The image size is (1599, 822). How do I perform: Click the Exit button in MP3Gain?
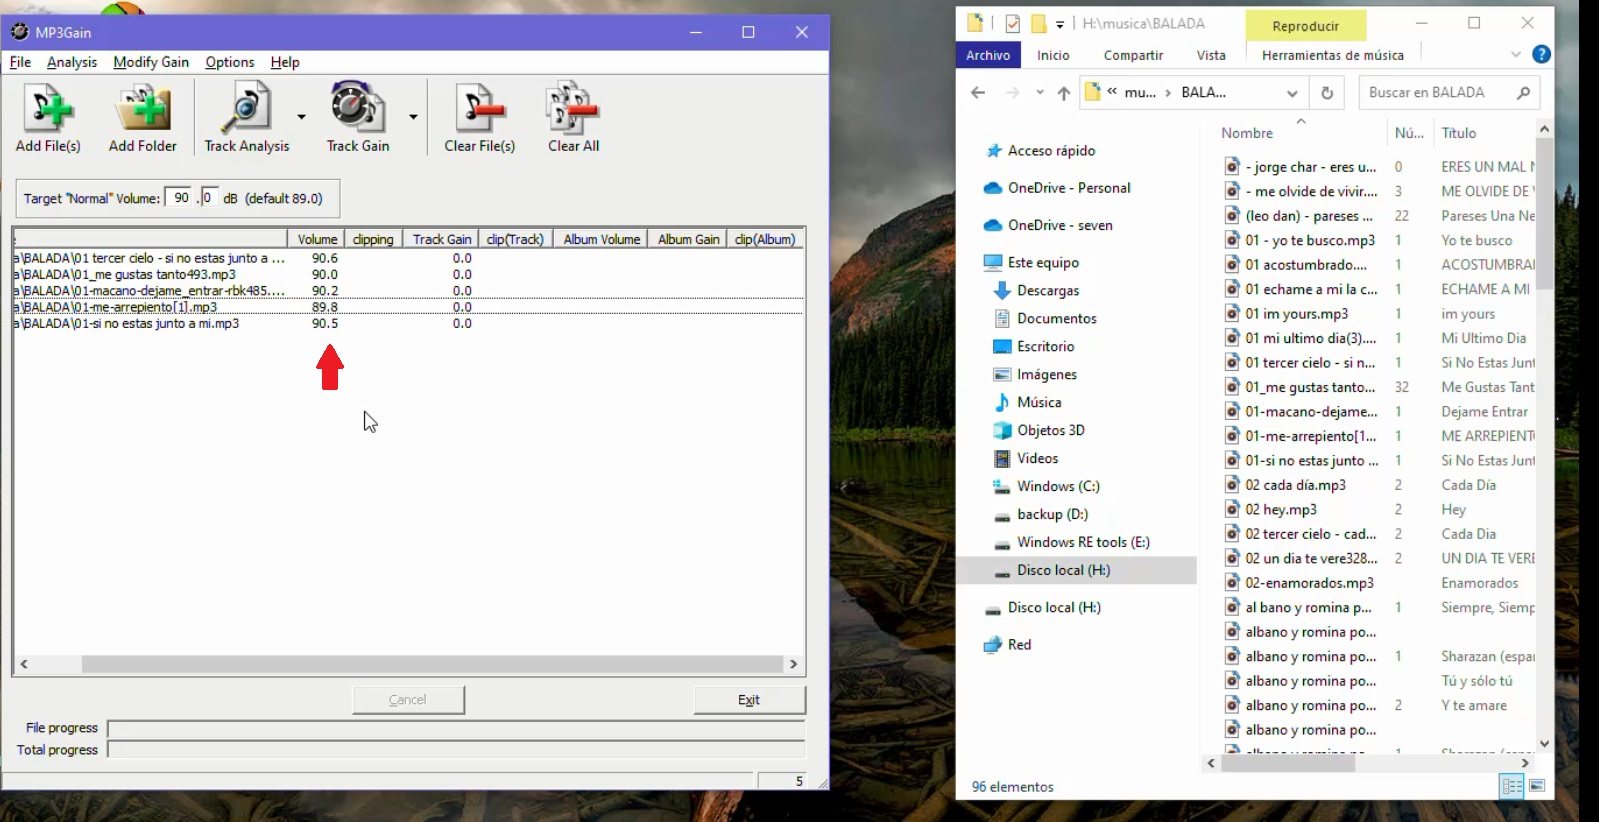click(749, 700)
